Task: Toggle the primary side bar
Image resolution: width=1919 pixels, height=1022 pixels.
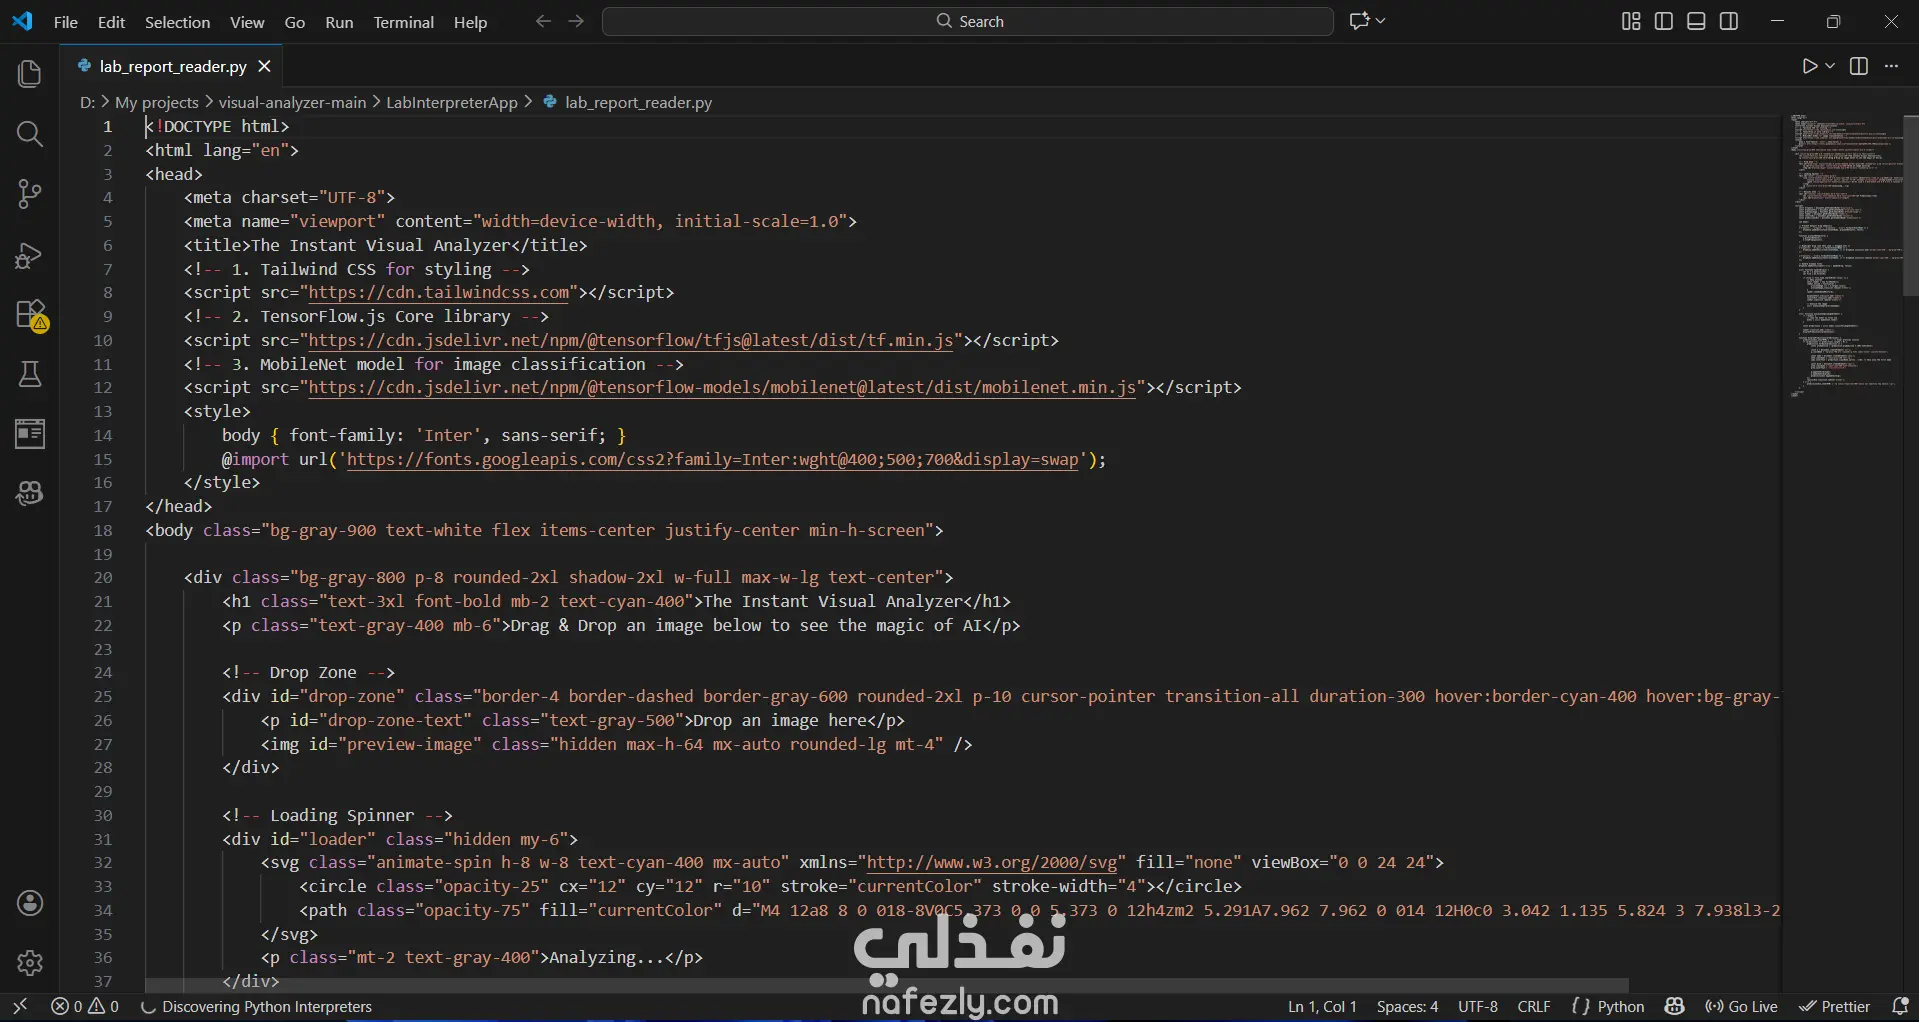Action: [x=1664, y=21]
